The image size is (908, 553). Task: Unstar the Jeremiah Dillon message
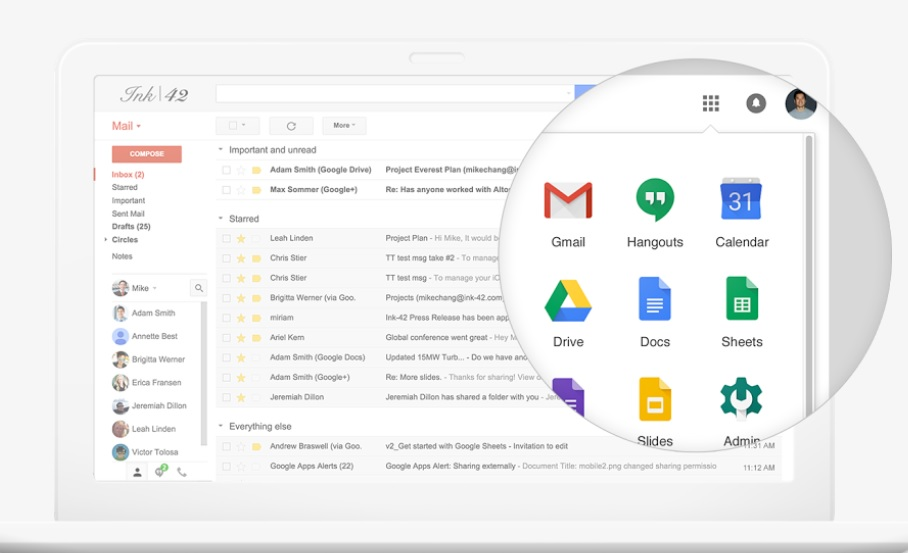(241, 397)
